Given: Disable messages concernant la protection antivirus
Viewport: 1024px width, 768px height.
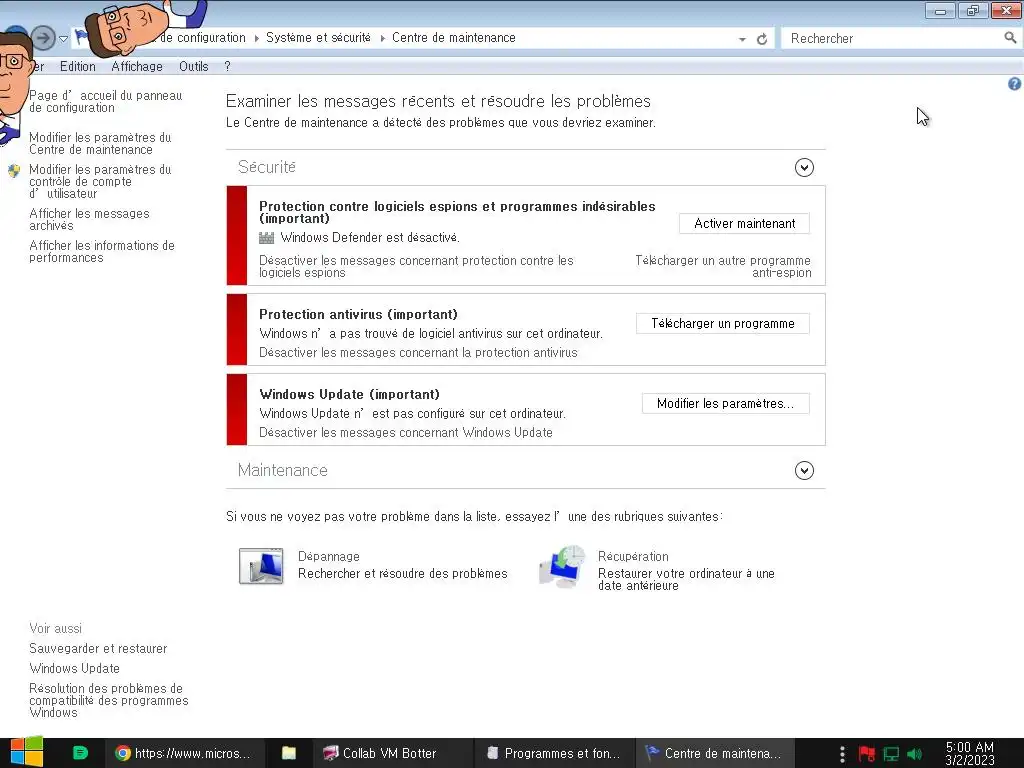Looking at the screenshot, I should pyautogui.click(x=418, y=353).
